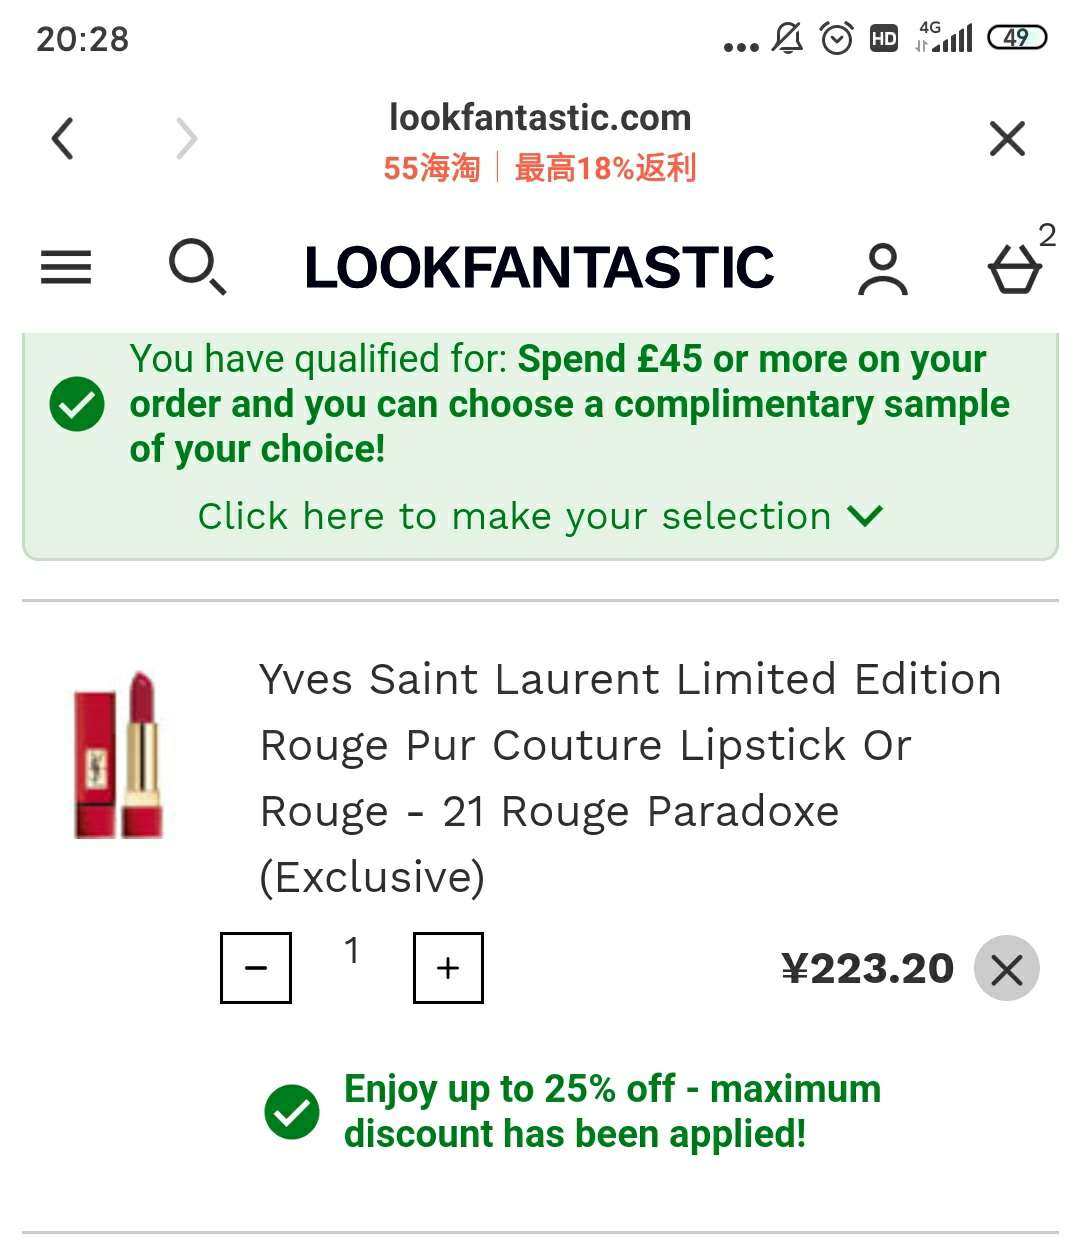Open the shopping basket icon
Image resolution: width=1080 pixels, height=1240 pixels.
1015,269
